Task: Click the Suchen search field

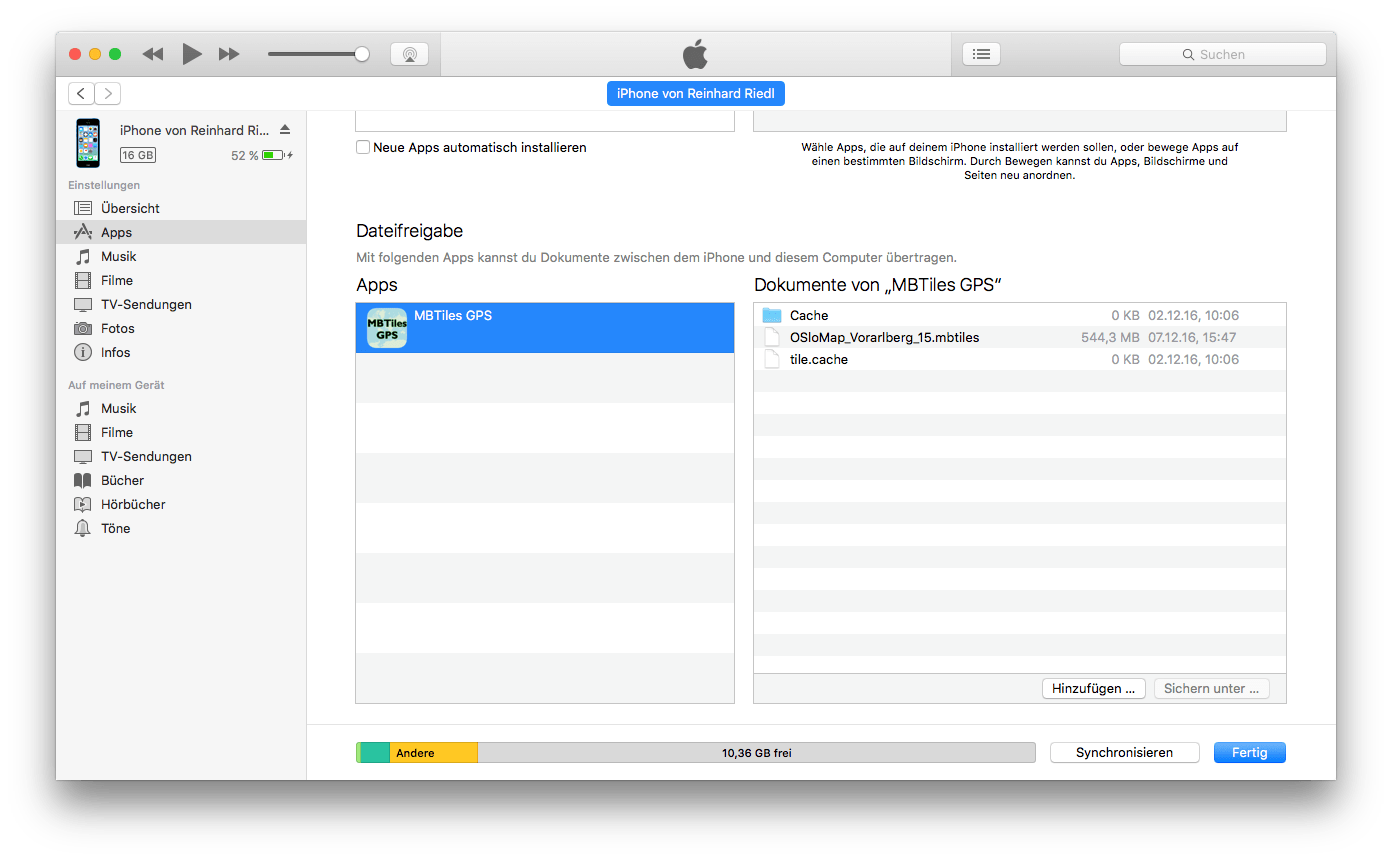Action: click(x=1222, y=54)
